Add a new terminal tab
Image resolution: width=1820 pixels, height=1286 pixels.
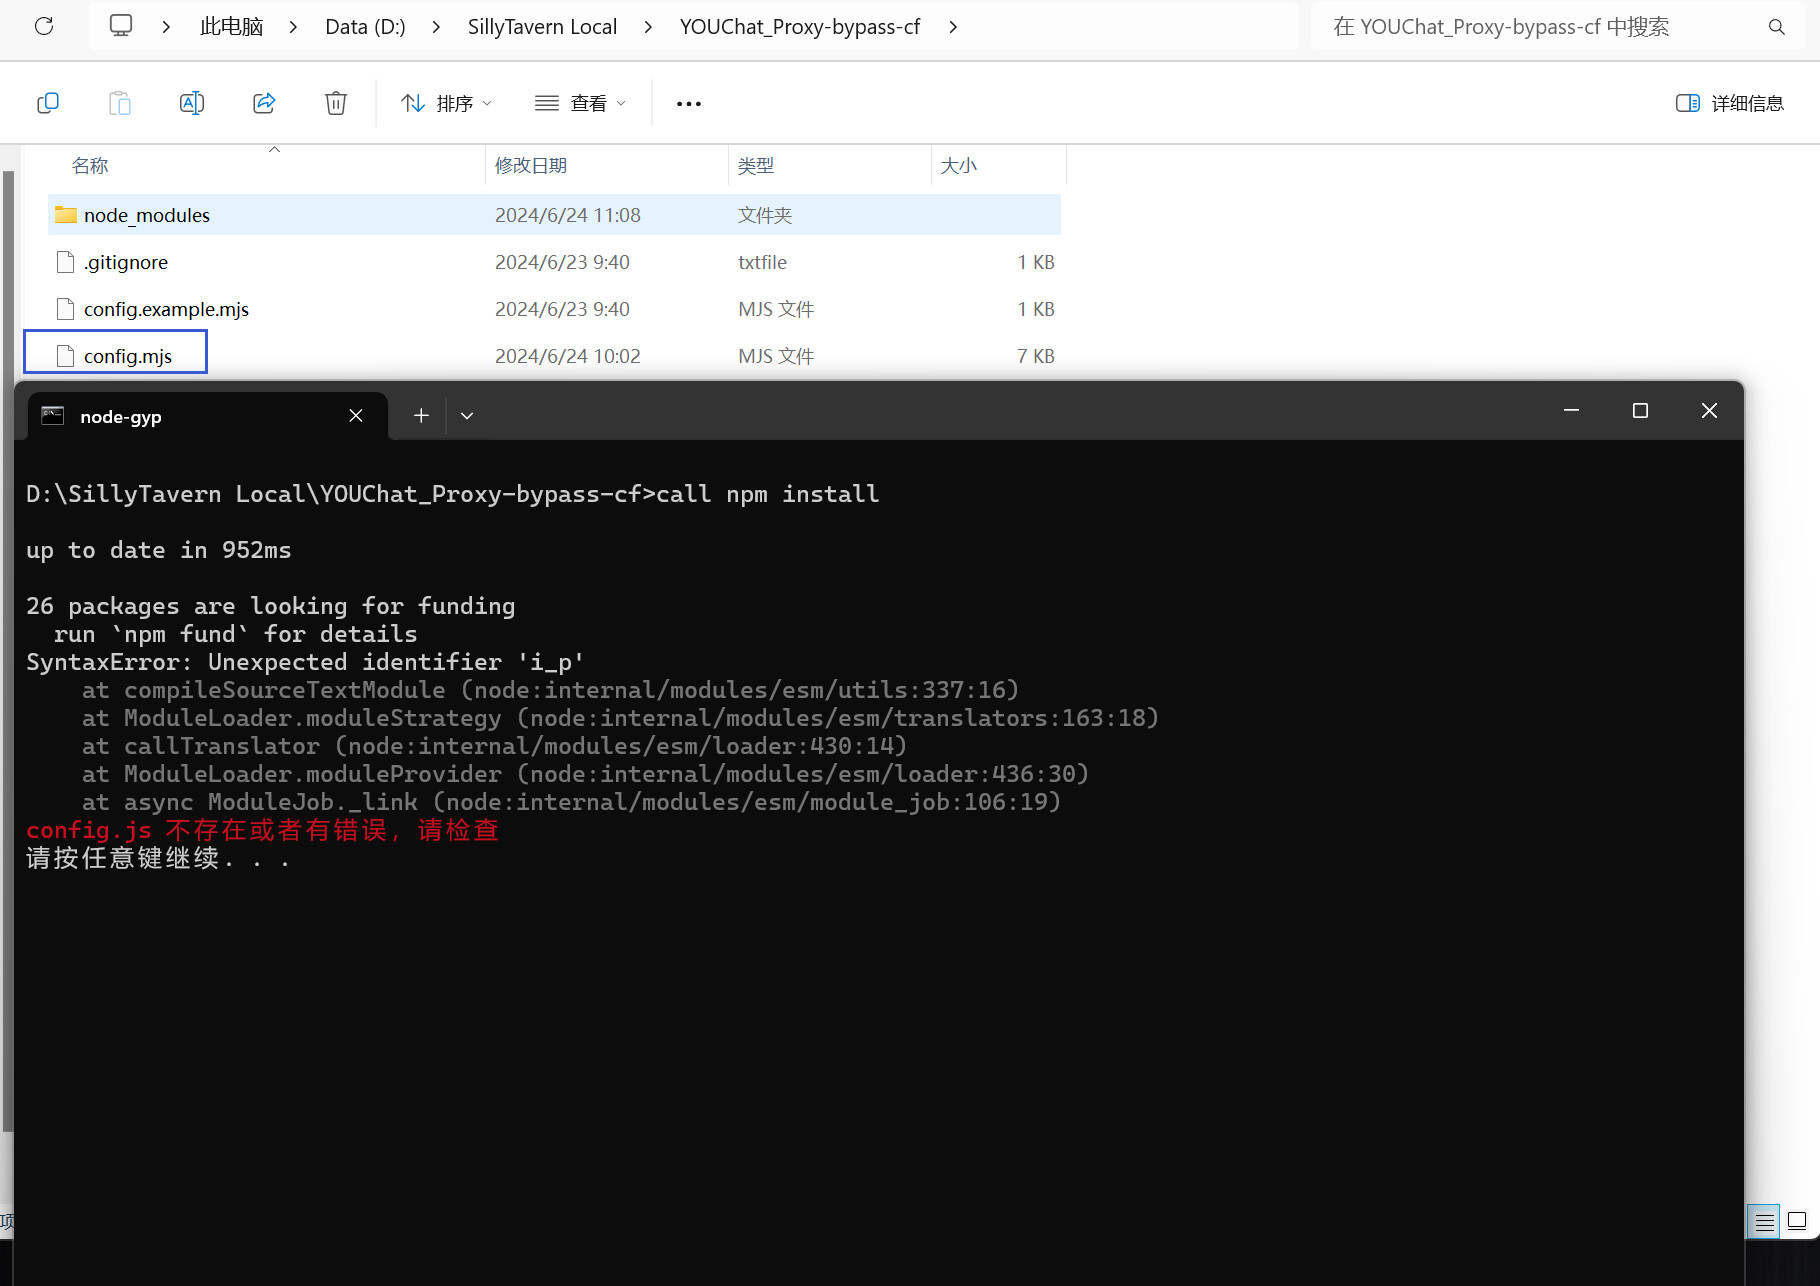point(421,416)
